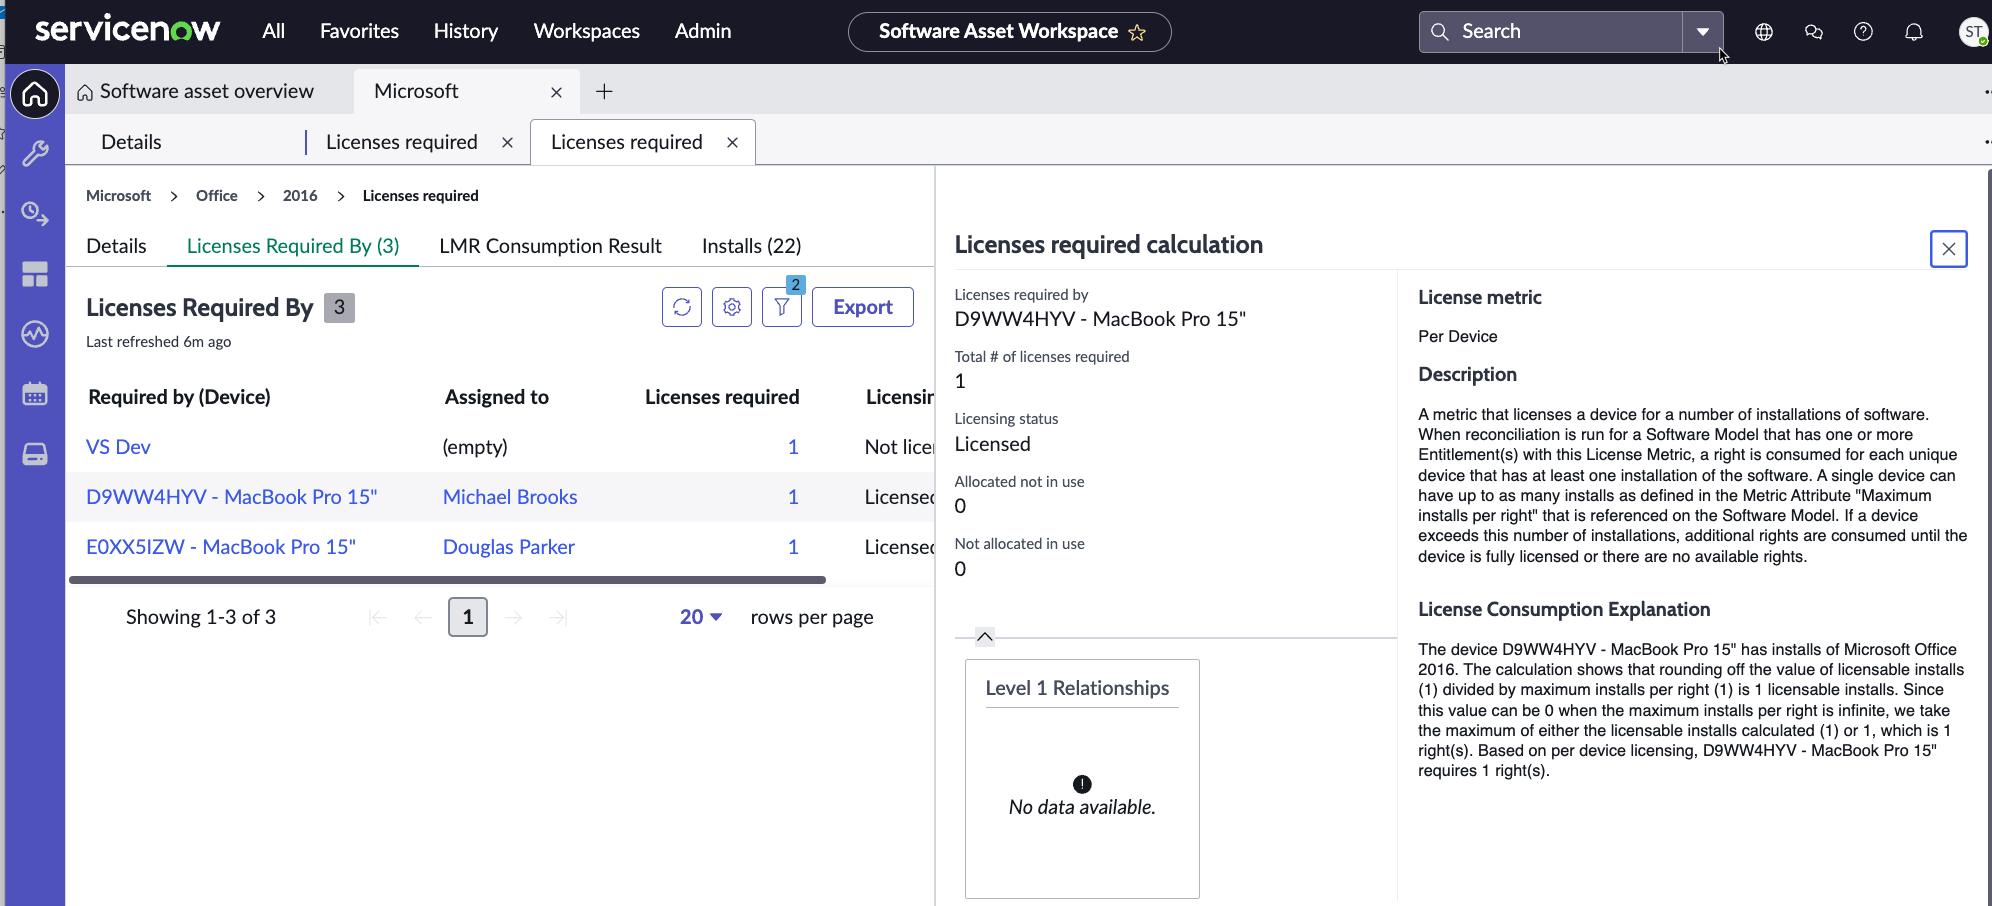Export the Licenses Required By list
Image resolution: width=1992 pixels, height=906 pixels.
pyautogui.click(x=863, y=307)
